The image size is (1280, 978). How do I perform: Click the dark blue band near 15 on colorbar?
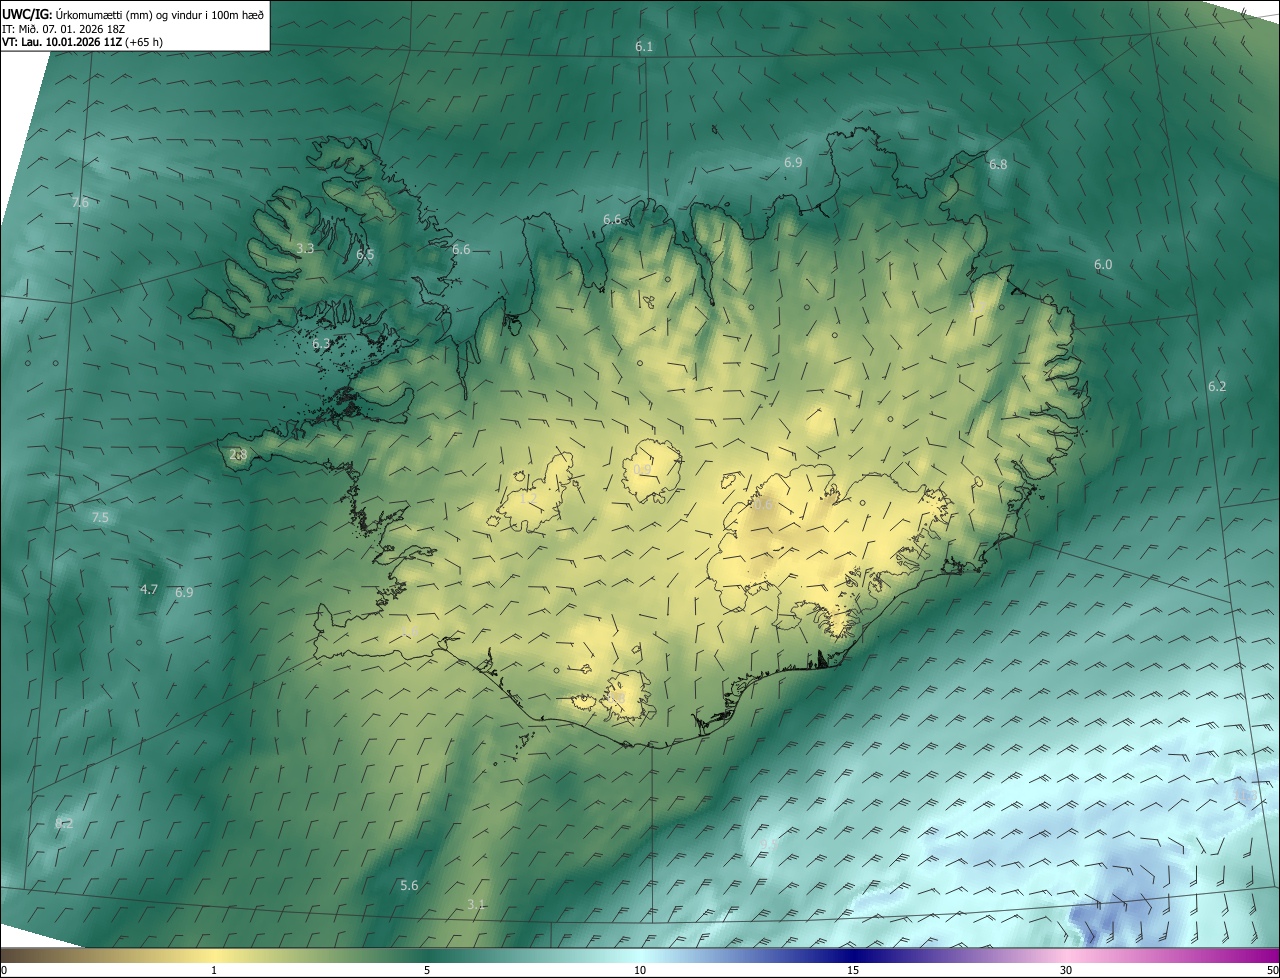coord(853,955)
